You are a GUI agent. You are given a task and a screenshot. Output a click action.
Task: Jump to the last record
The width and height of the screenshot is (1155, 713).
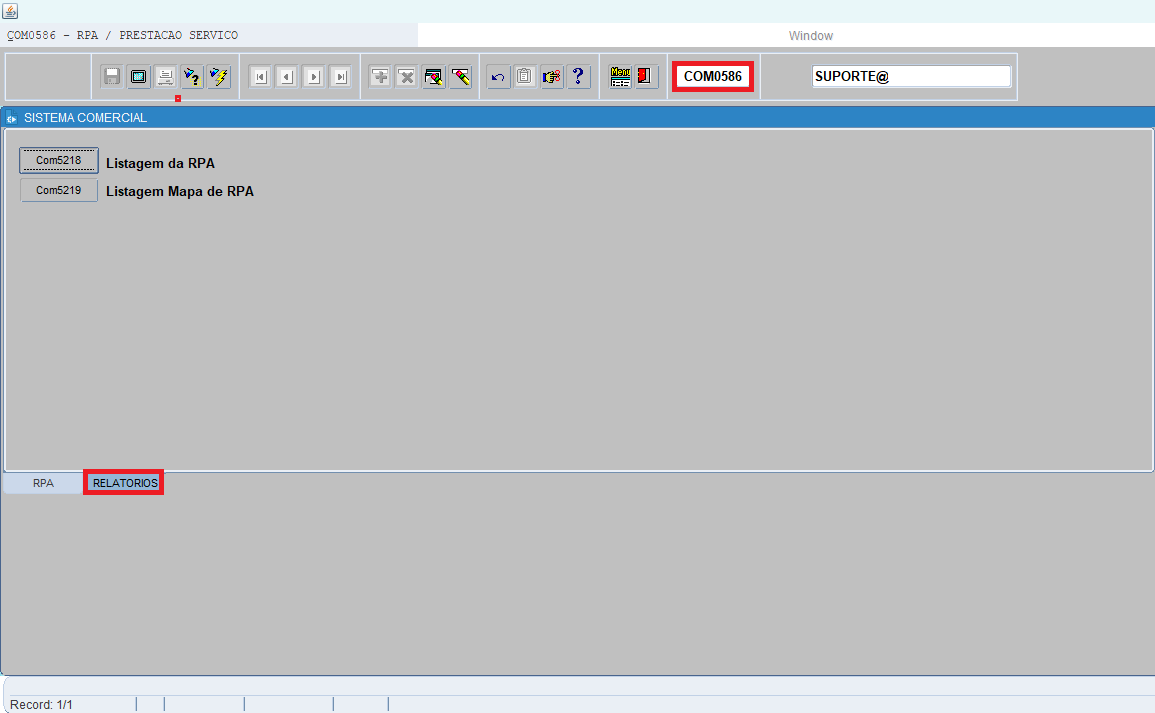pos(341,77)
